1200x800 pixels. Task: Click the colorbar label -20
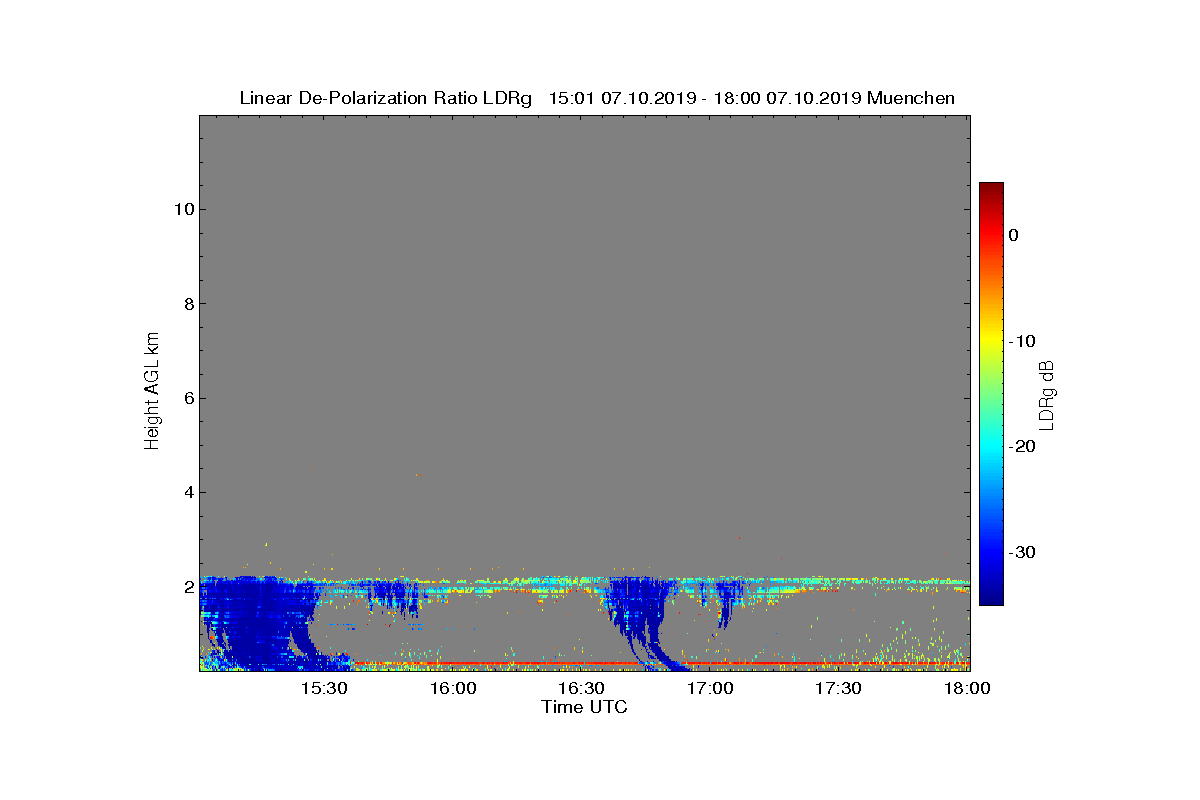tap(1021, 446)
